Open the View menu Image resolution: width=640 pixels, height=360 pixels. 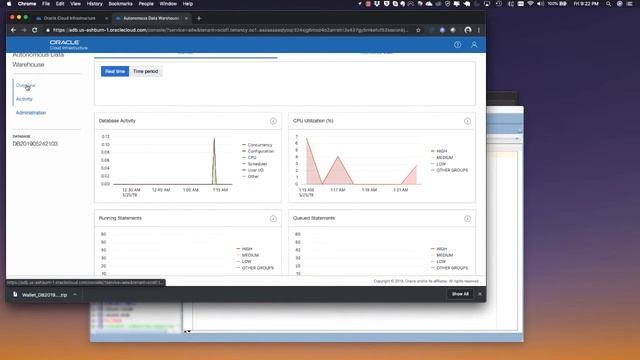click(76, 4)
